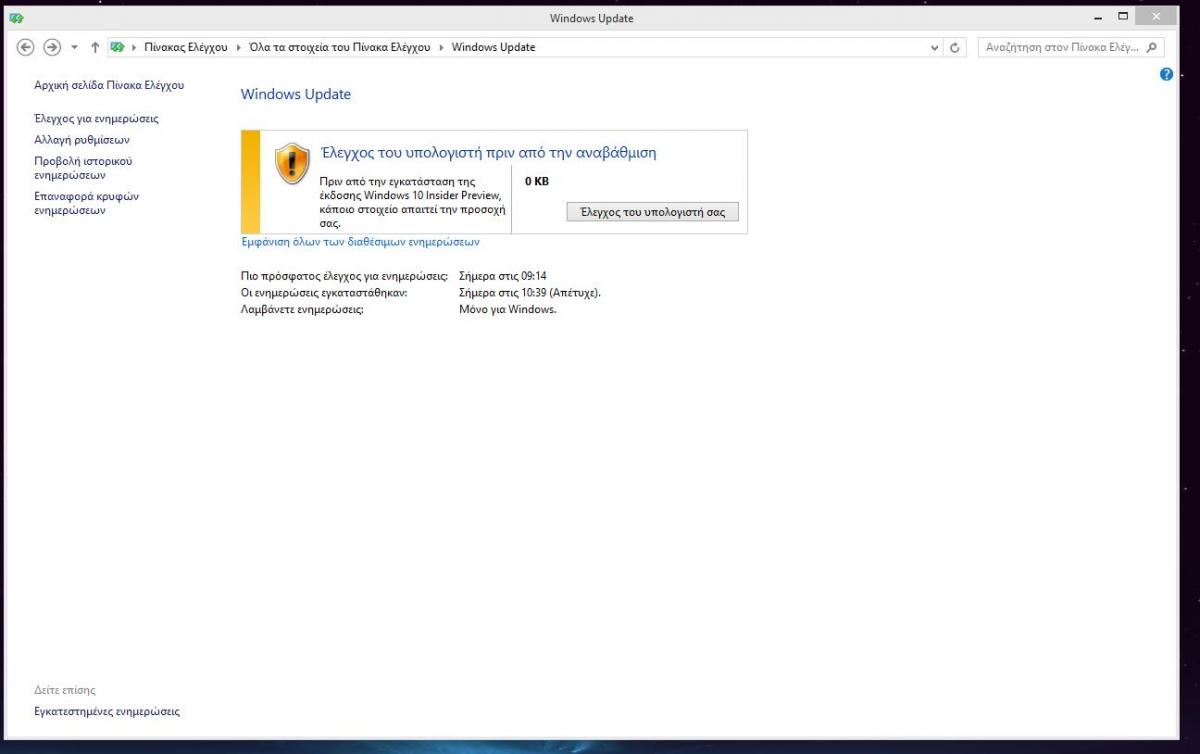Select Πίνακας Ελέγχου in the breadcrumb
1200x754 pixels.
coord(186,47)
